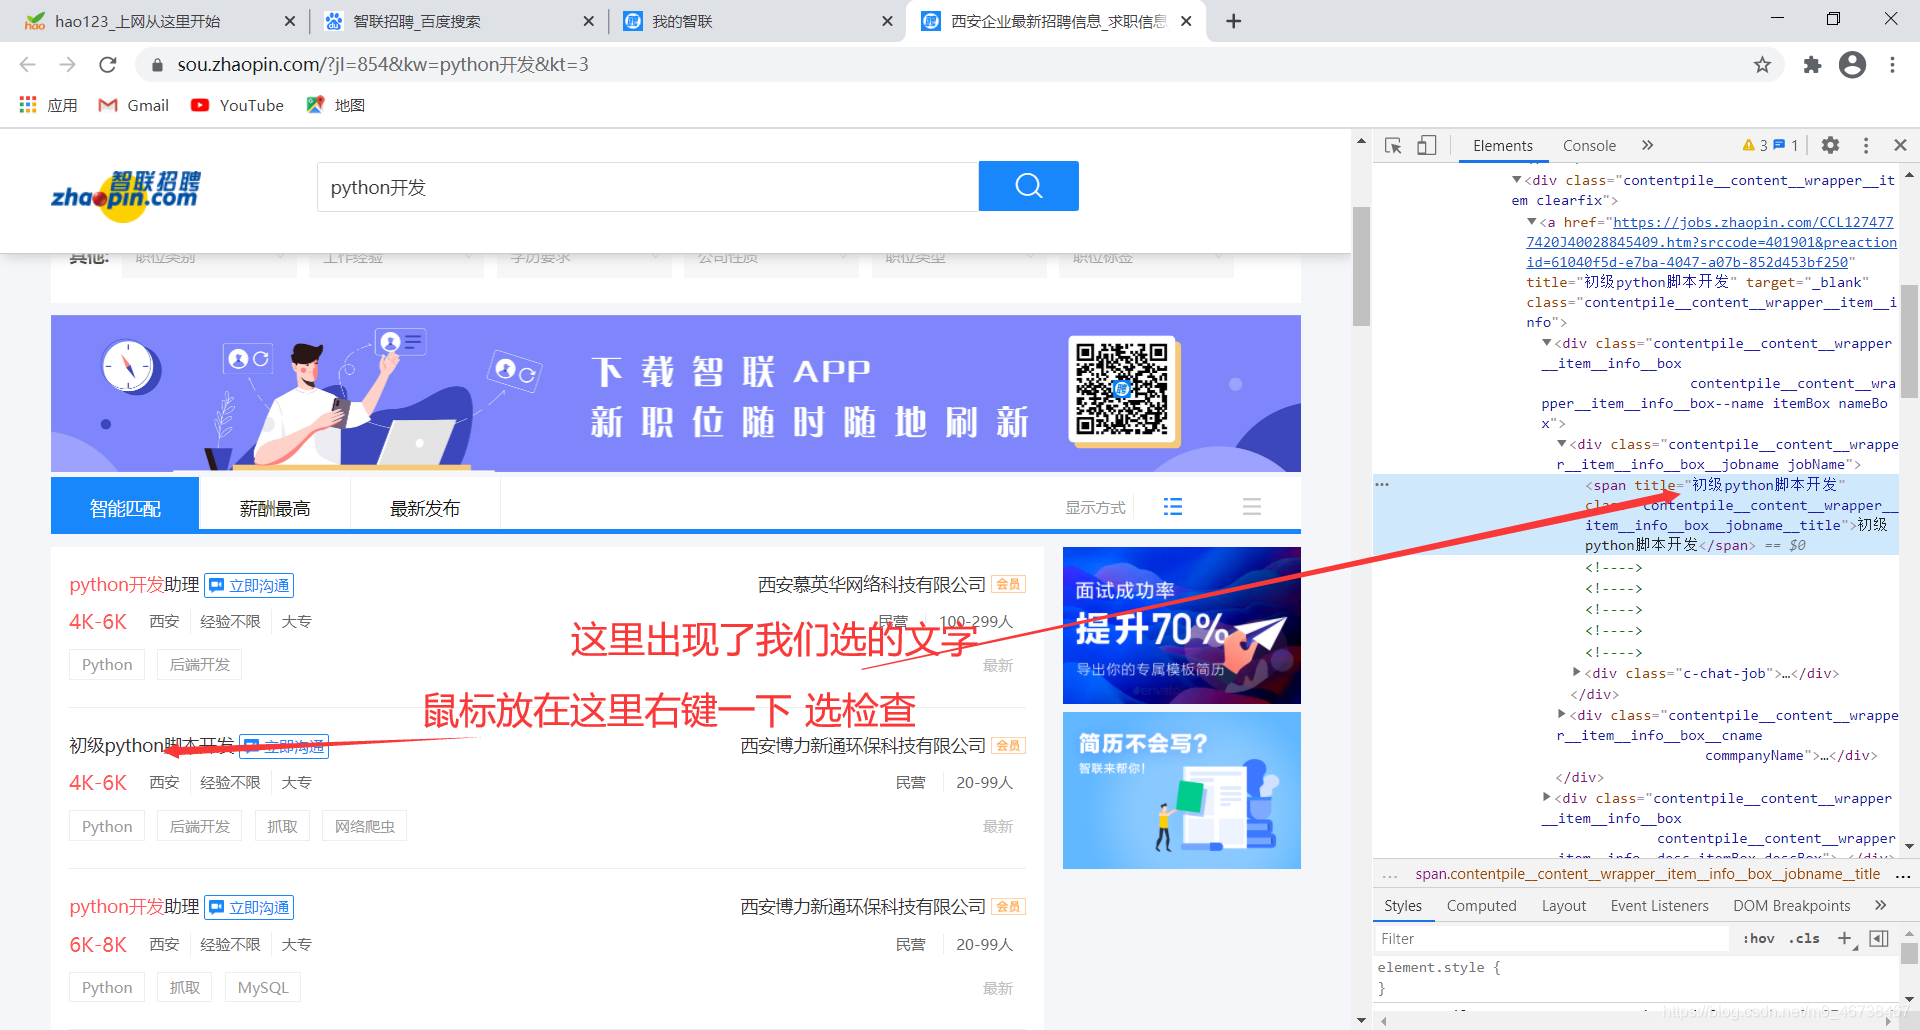Open the browser profile avatar
This screenshot has width=1920, height=1030.
1852,64
